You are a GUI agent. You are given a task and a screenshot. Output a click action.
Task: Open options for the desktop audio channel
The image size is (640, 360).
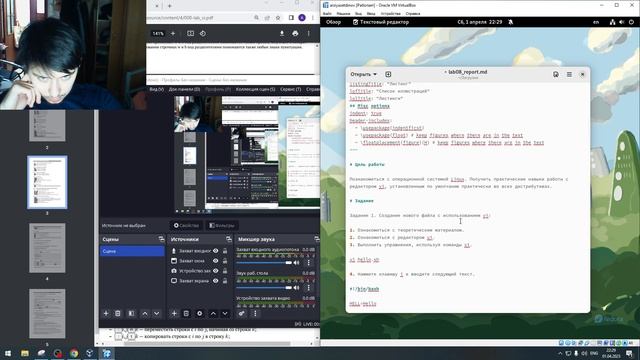point(309,287)
